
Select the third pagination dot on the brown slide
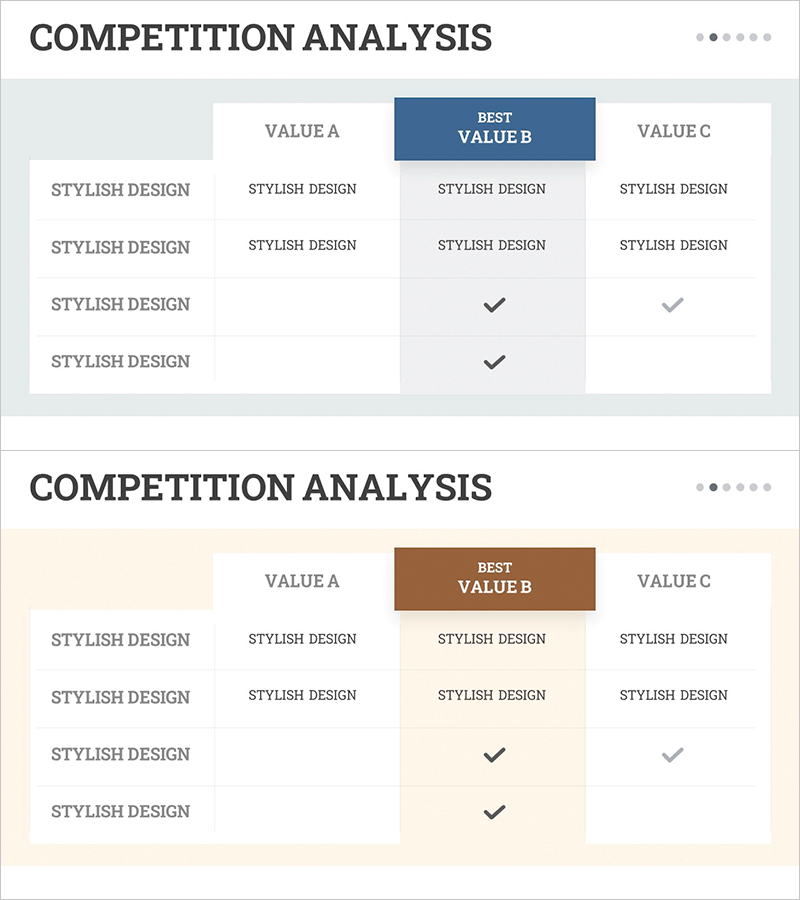[727, 488]
